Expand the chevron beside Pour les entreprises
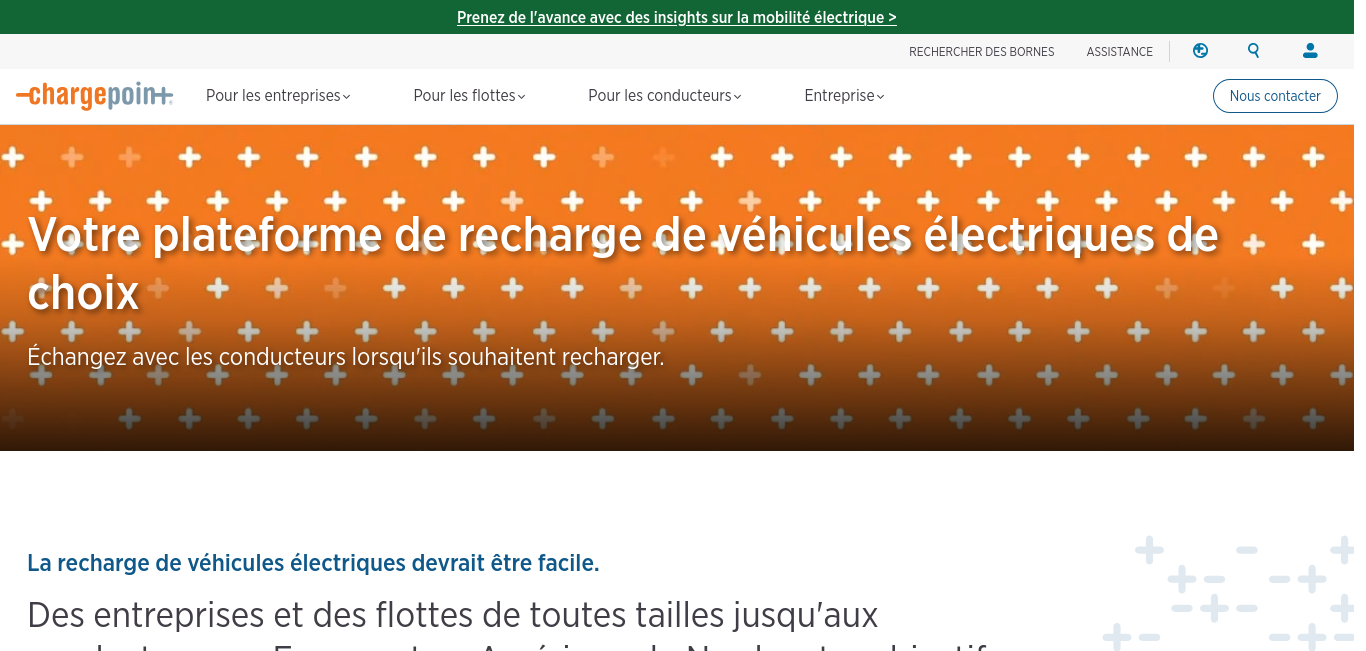Viewport: 1366px width, 651px height. (x=347, y=97)
